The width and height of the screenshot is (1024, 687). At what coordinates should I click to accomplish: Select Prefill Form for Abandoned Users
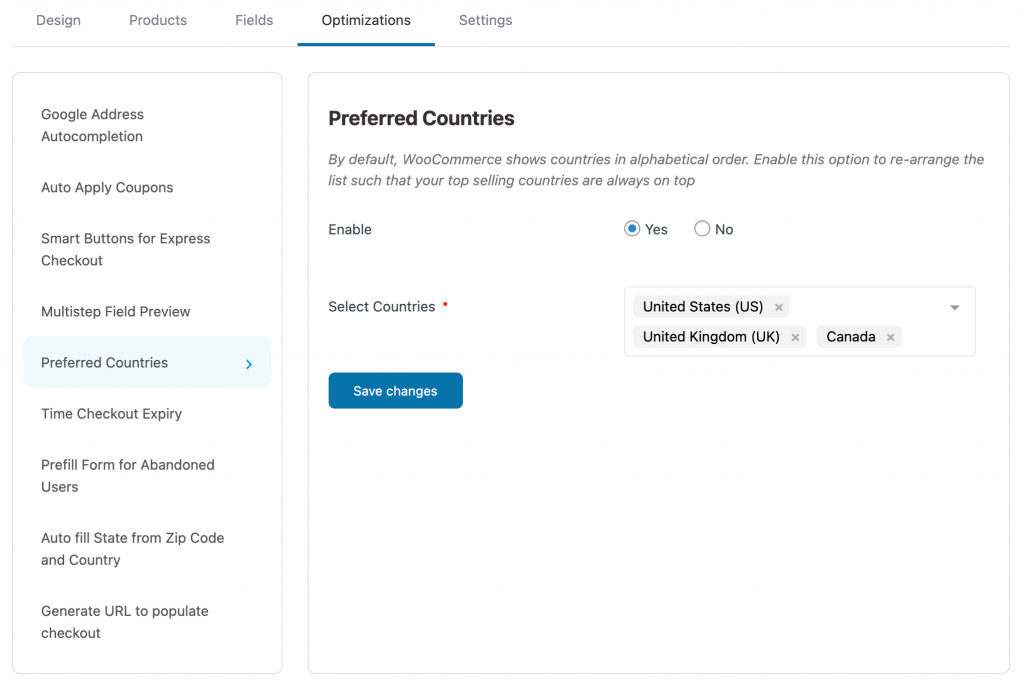pos(127,476)
